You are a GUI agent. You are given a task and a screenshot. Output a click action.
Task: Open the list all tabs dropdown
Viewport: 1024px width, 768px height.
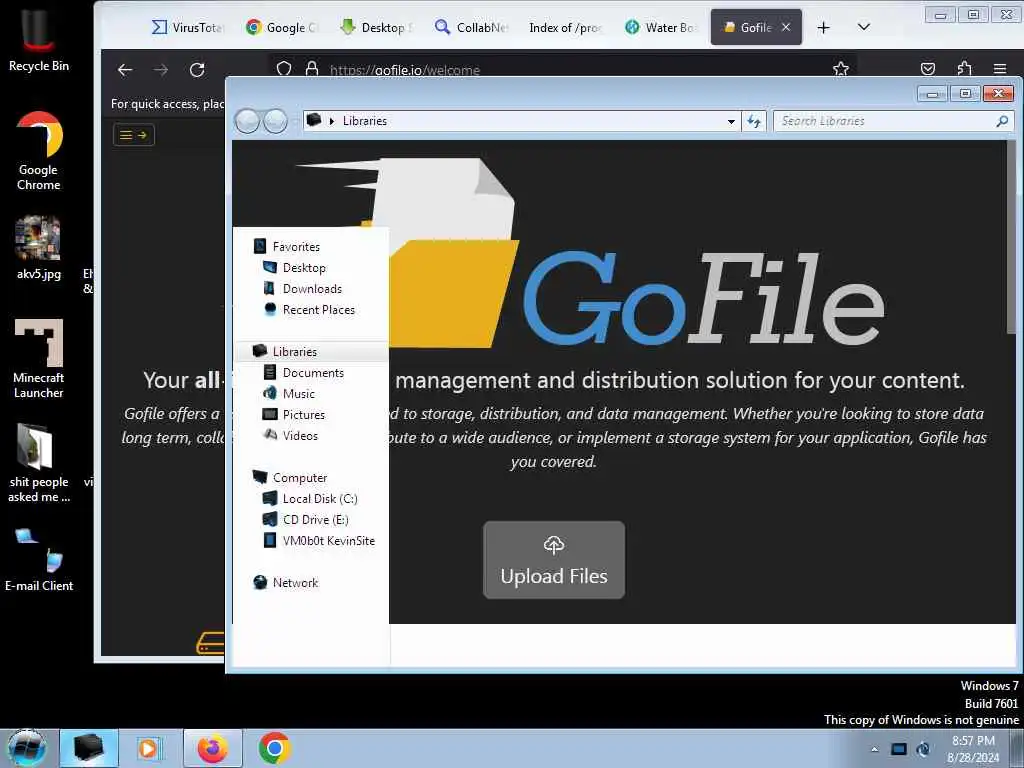[864, 27]
